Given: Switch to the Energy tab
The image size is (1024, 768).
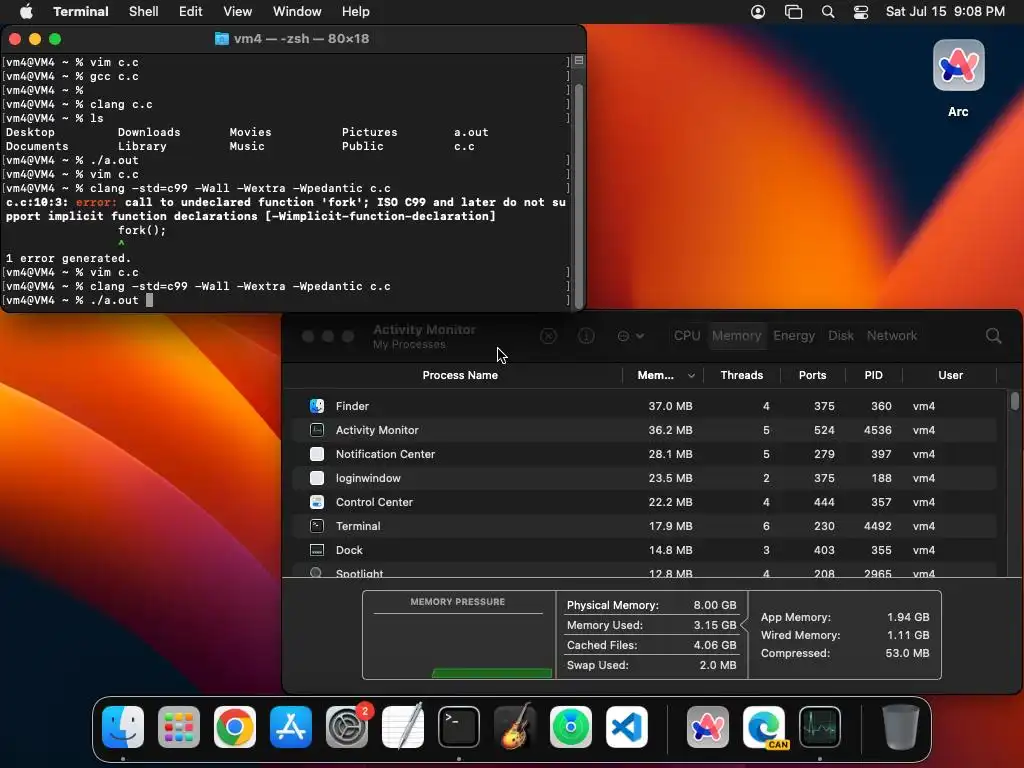Looking at the screenshot, I should (793, 336).
